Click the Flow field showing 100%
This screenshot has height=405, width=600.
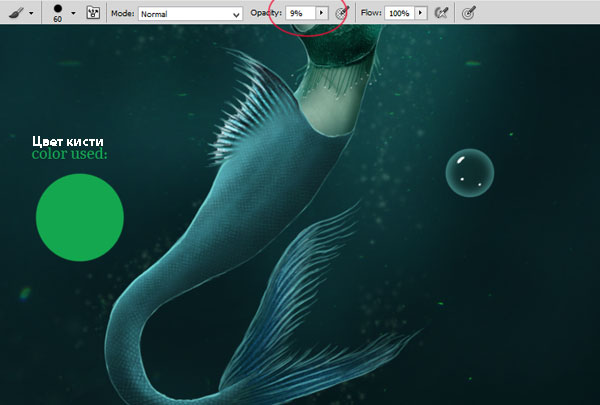point(399,13)
